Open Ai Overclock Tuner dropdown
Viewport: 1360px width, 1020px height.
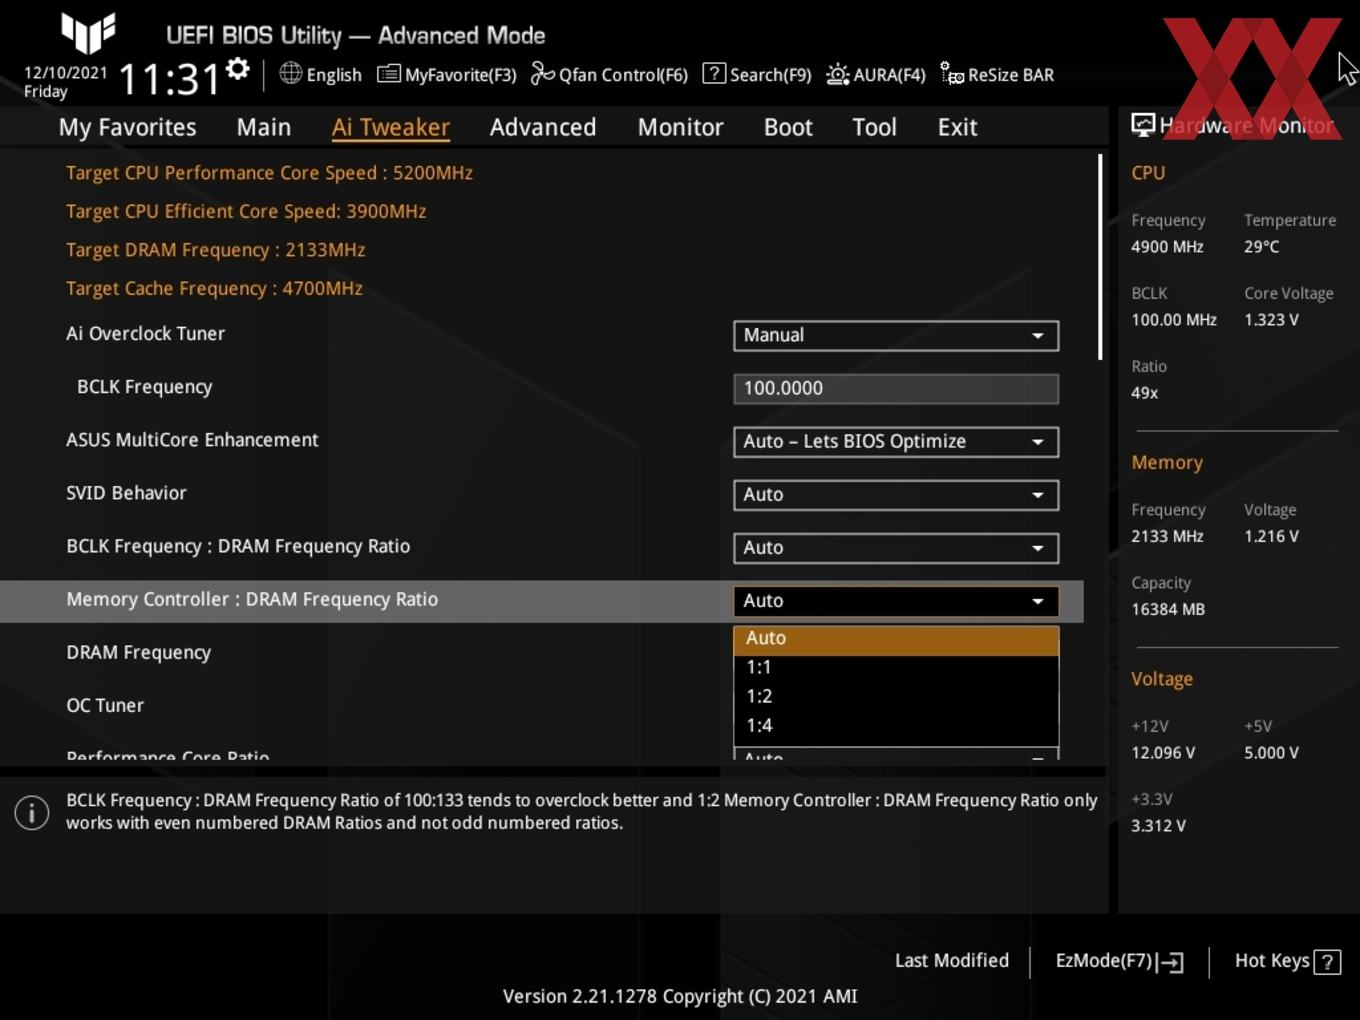click(896, 335)
